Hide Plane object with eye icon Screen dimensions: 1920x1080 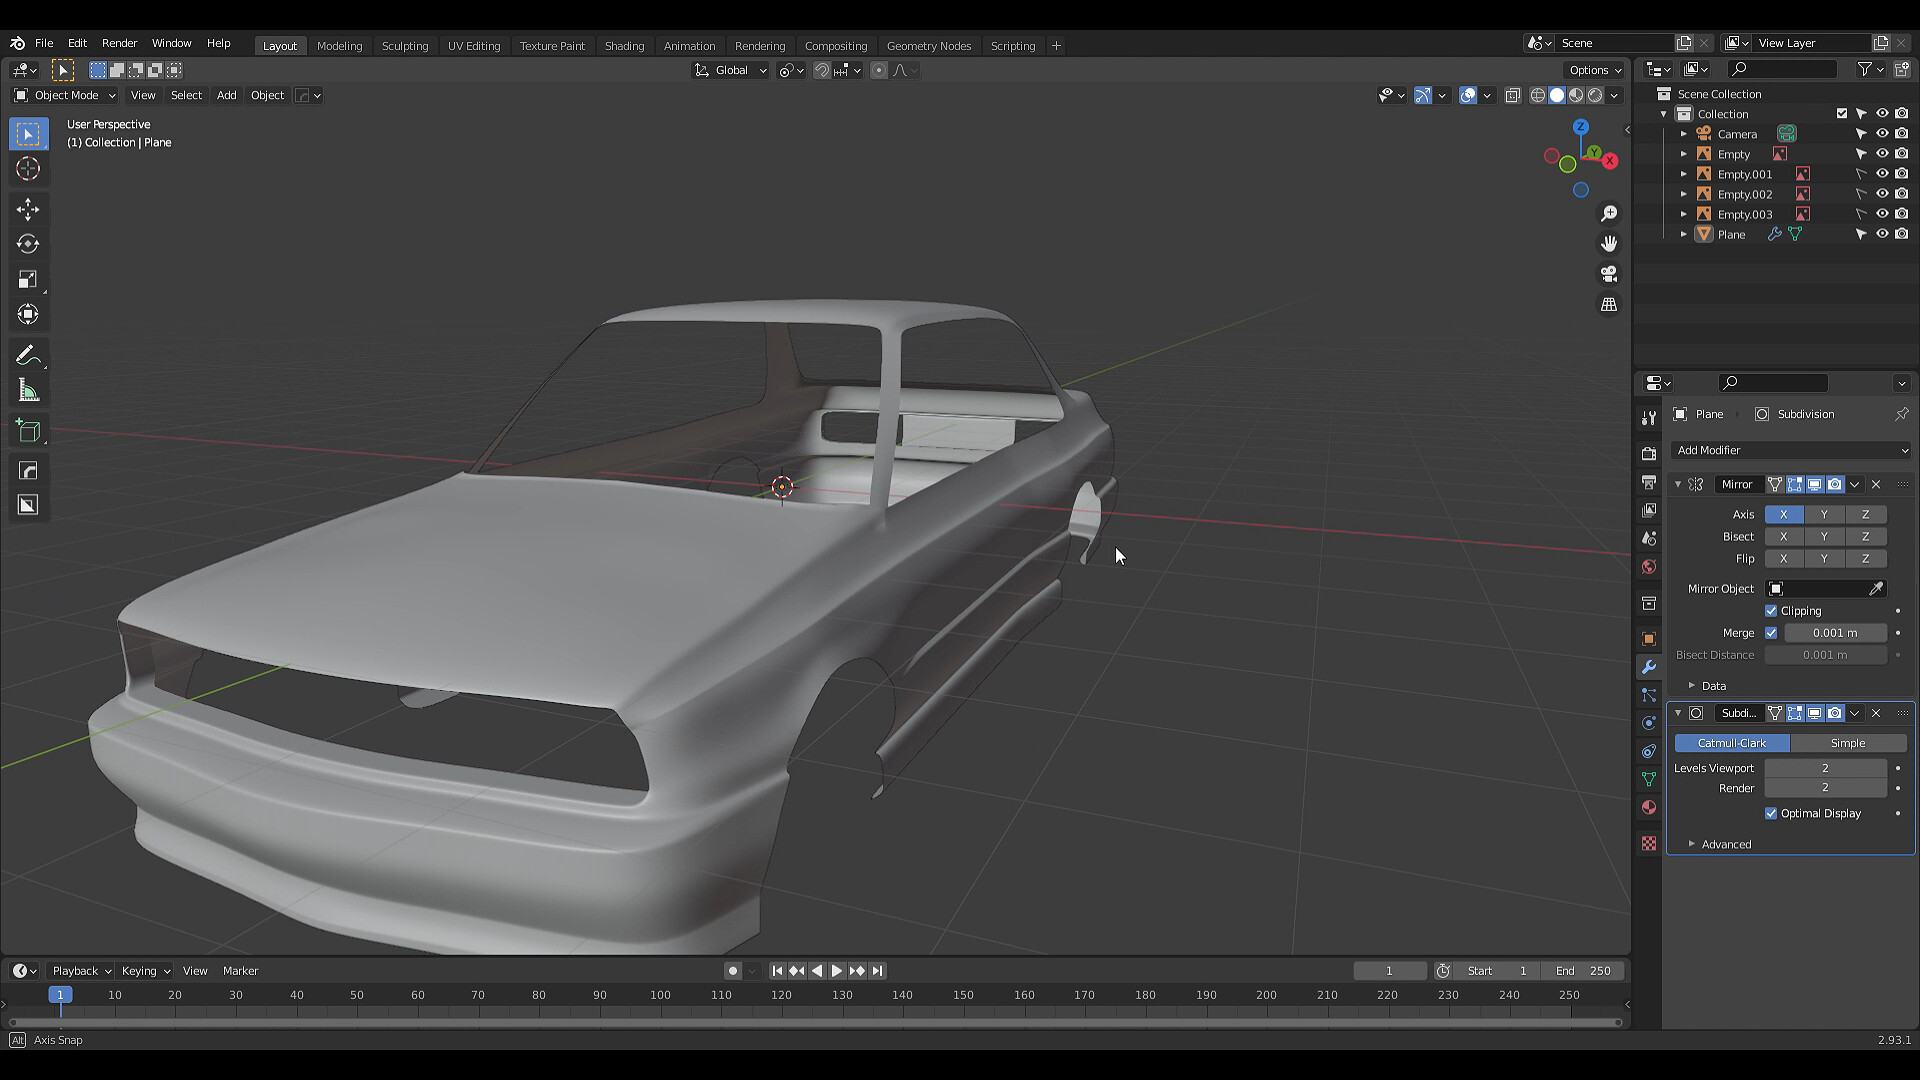pos(1881,234)
